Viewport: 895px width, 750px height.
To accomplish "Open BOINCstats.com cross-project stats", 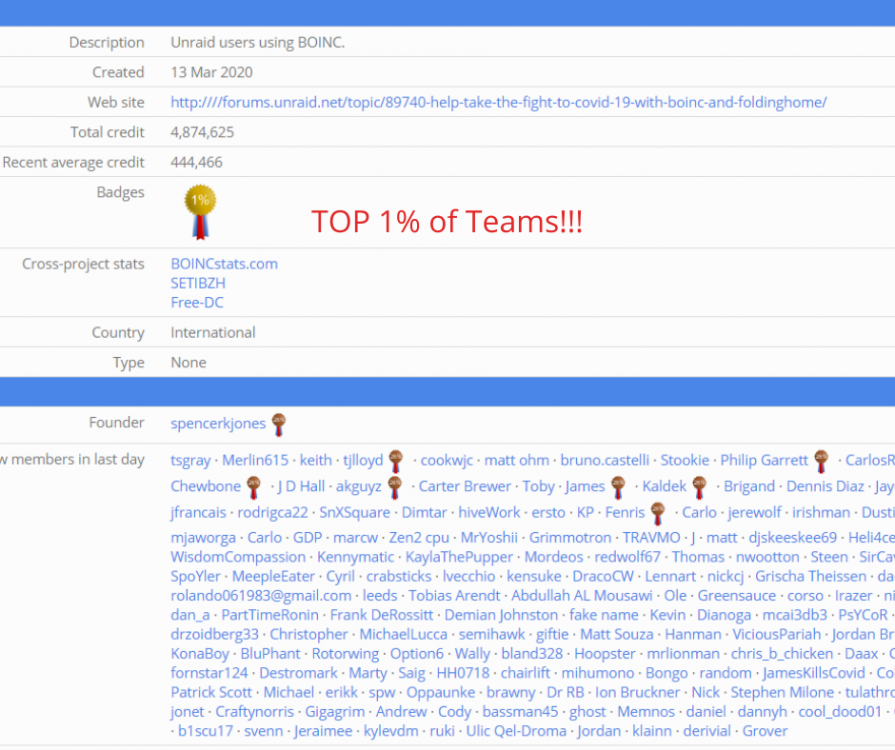I will (224, 264).
